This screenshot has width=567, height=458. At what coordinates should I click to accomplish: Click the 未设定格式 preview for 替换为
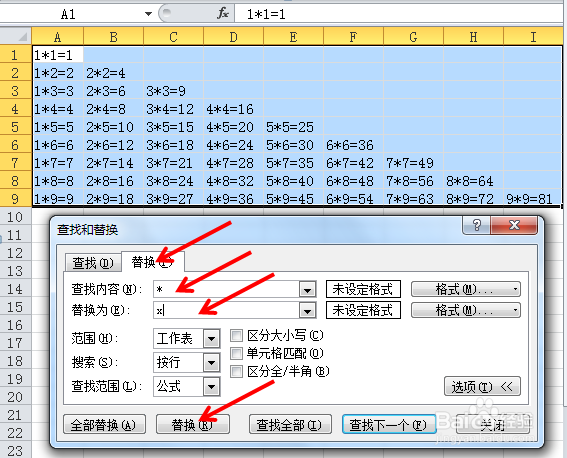point(363,310)
